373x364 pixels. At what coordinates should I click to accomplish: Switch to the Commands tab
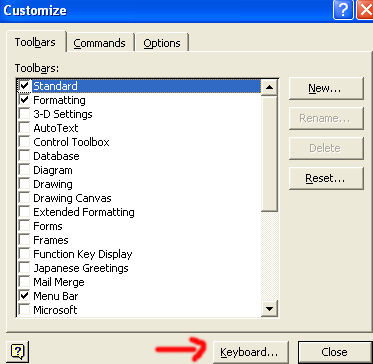tap(100, 43)
